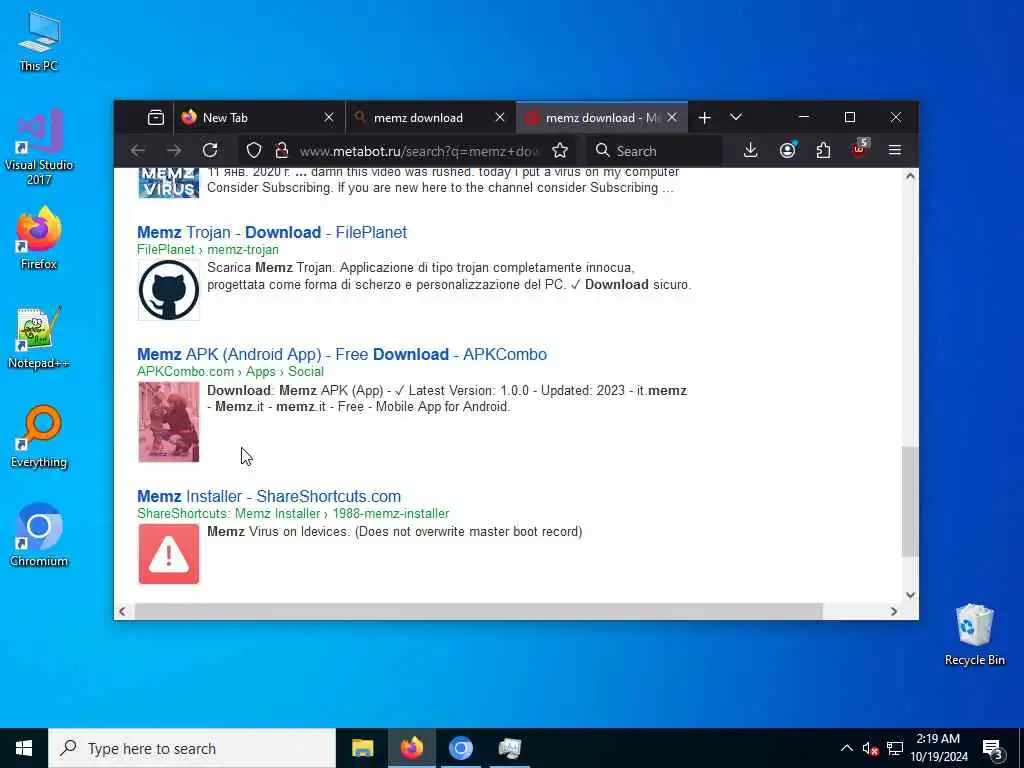Open the Windows Start menu
The height and width of the screenshot is (768, 1024).
coord(24,748)
